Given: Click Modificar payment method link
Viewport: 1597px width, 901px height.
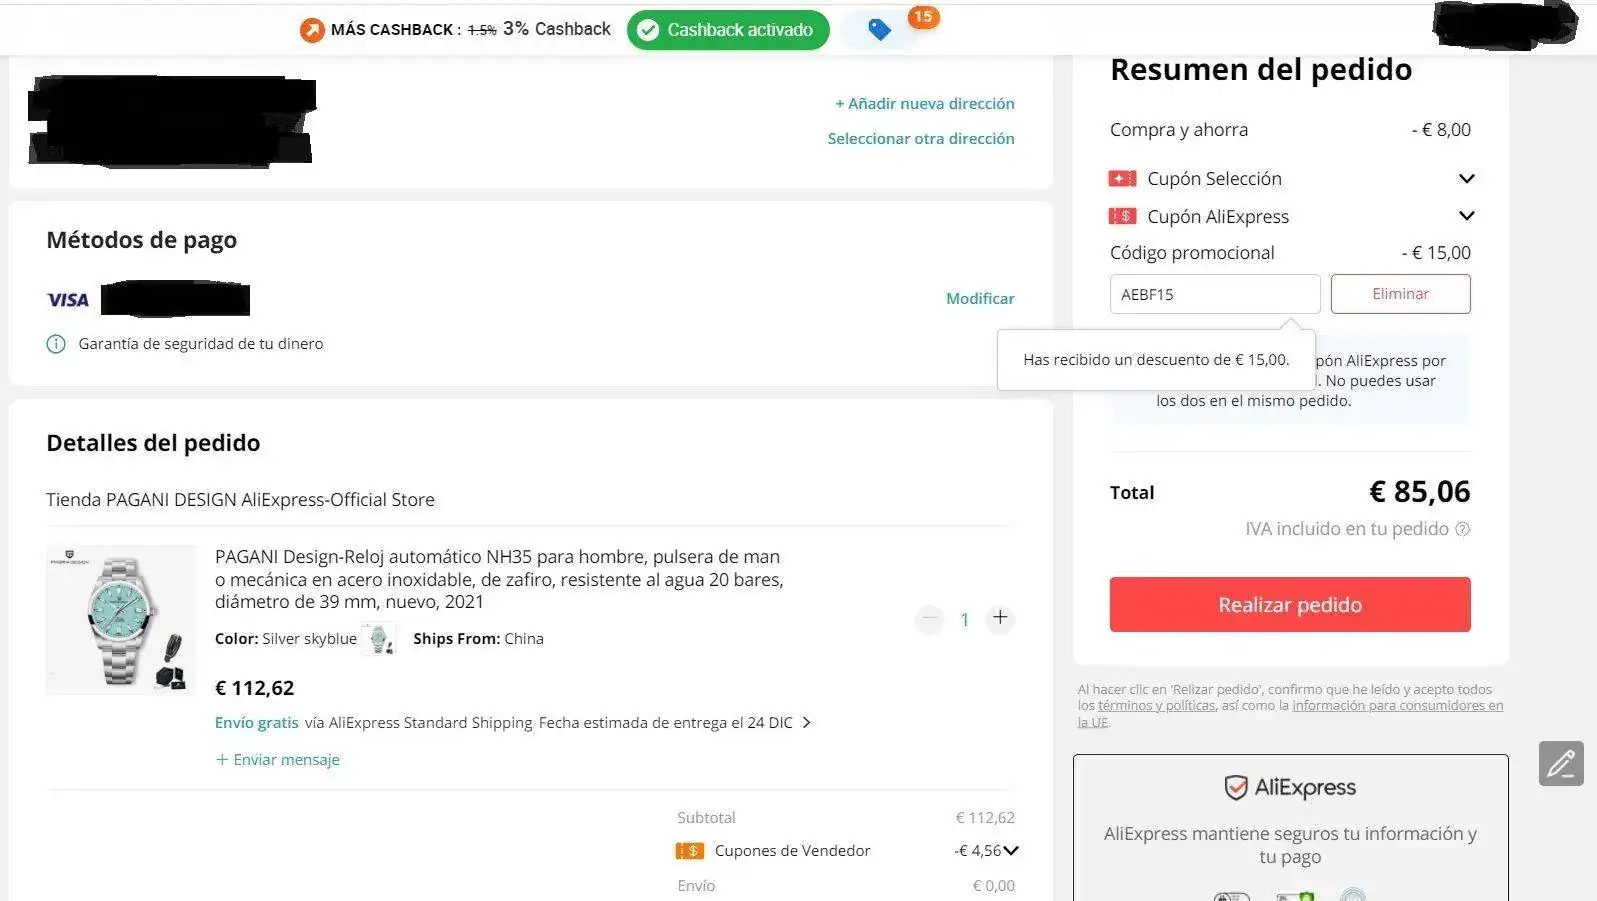Looking at the screenshot, I should (x=980, y=299).
